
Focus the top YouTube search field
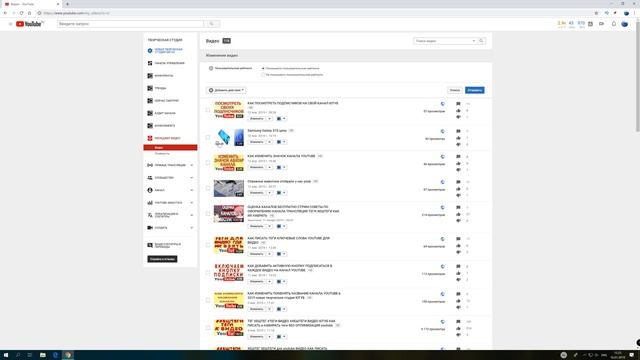(x=130, y=24)
